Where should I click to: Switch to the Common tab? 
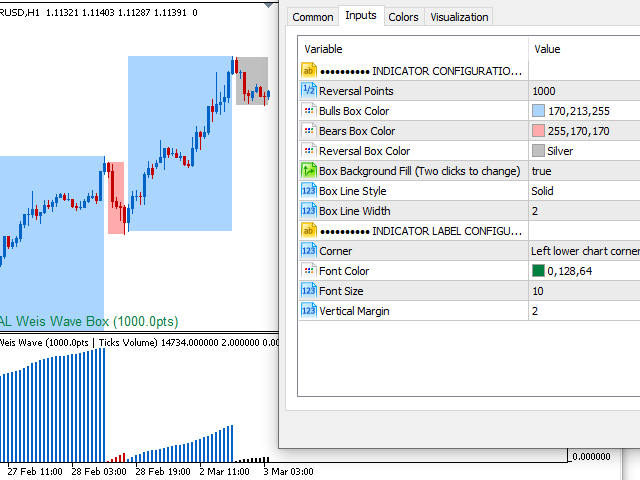[313, 17]
